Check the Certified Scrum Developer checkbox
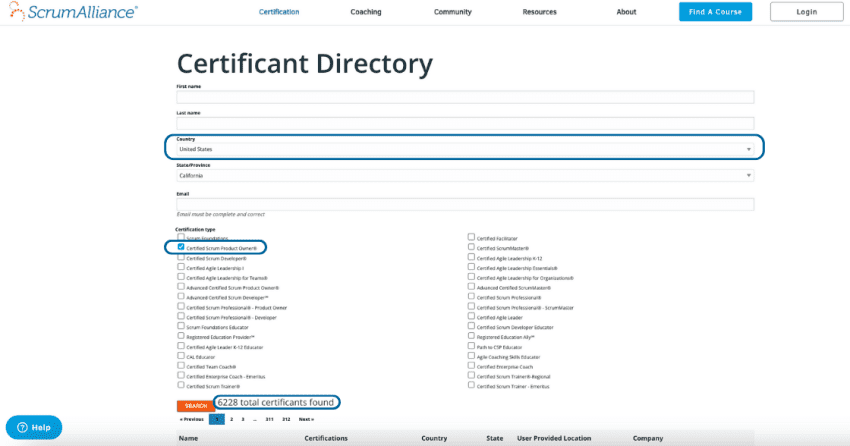Image resolution: width=850 pixels, height=446 pixels. tap(181, 257)
